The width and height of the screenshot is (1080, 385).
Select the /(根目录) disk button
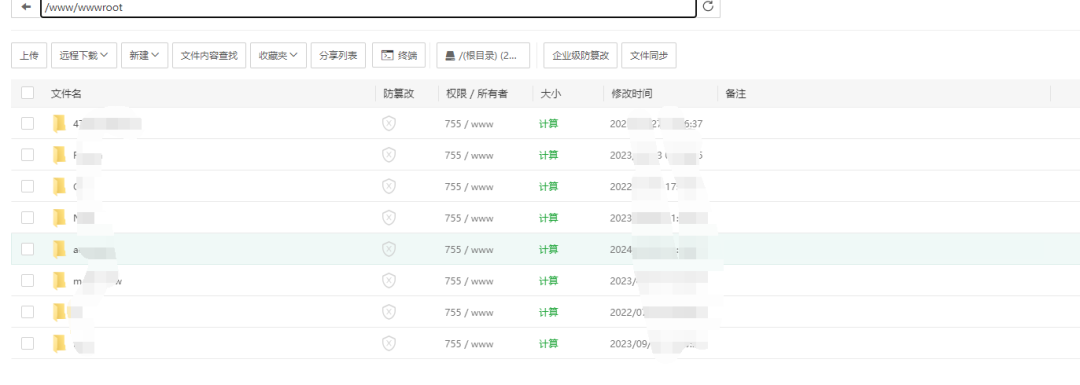tap(483, 56)
